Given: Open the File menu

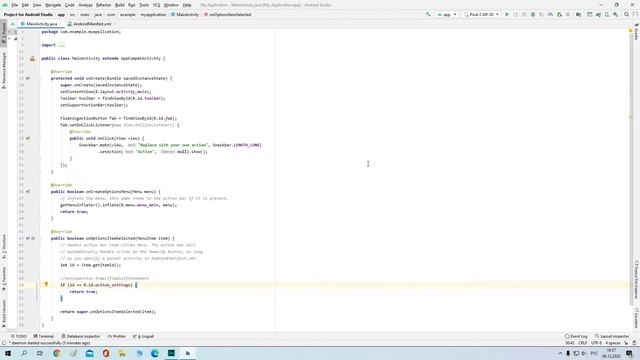Looking at the screenshot, I should (x=14, y=5).
